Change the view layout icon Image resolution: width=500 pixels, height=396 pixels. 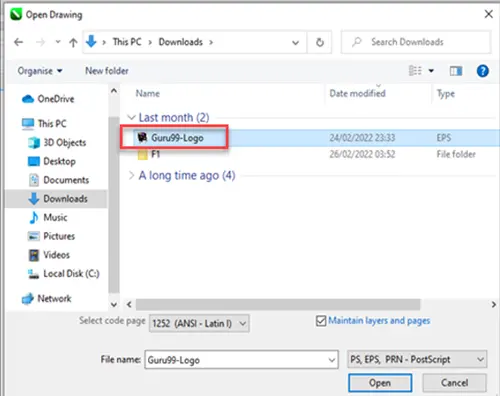415,71
